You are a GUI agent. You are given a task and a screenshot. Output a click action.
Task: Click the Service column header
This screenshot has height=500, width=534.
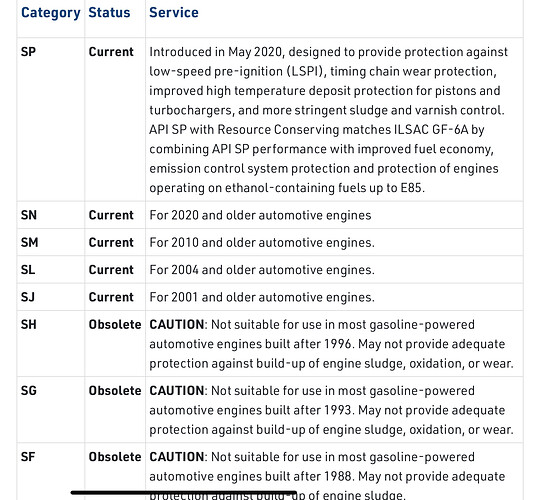tap(174, 13)
